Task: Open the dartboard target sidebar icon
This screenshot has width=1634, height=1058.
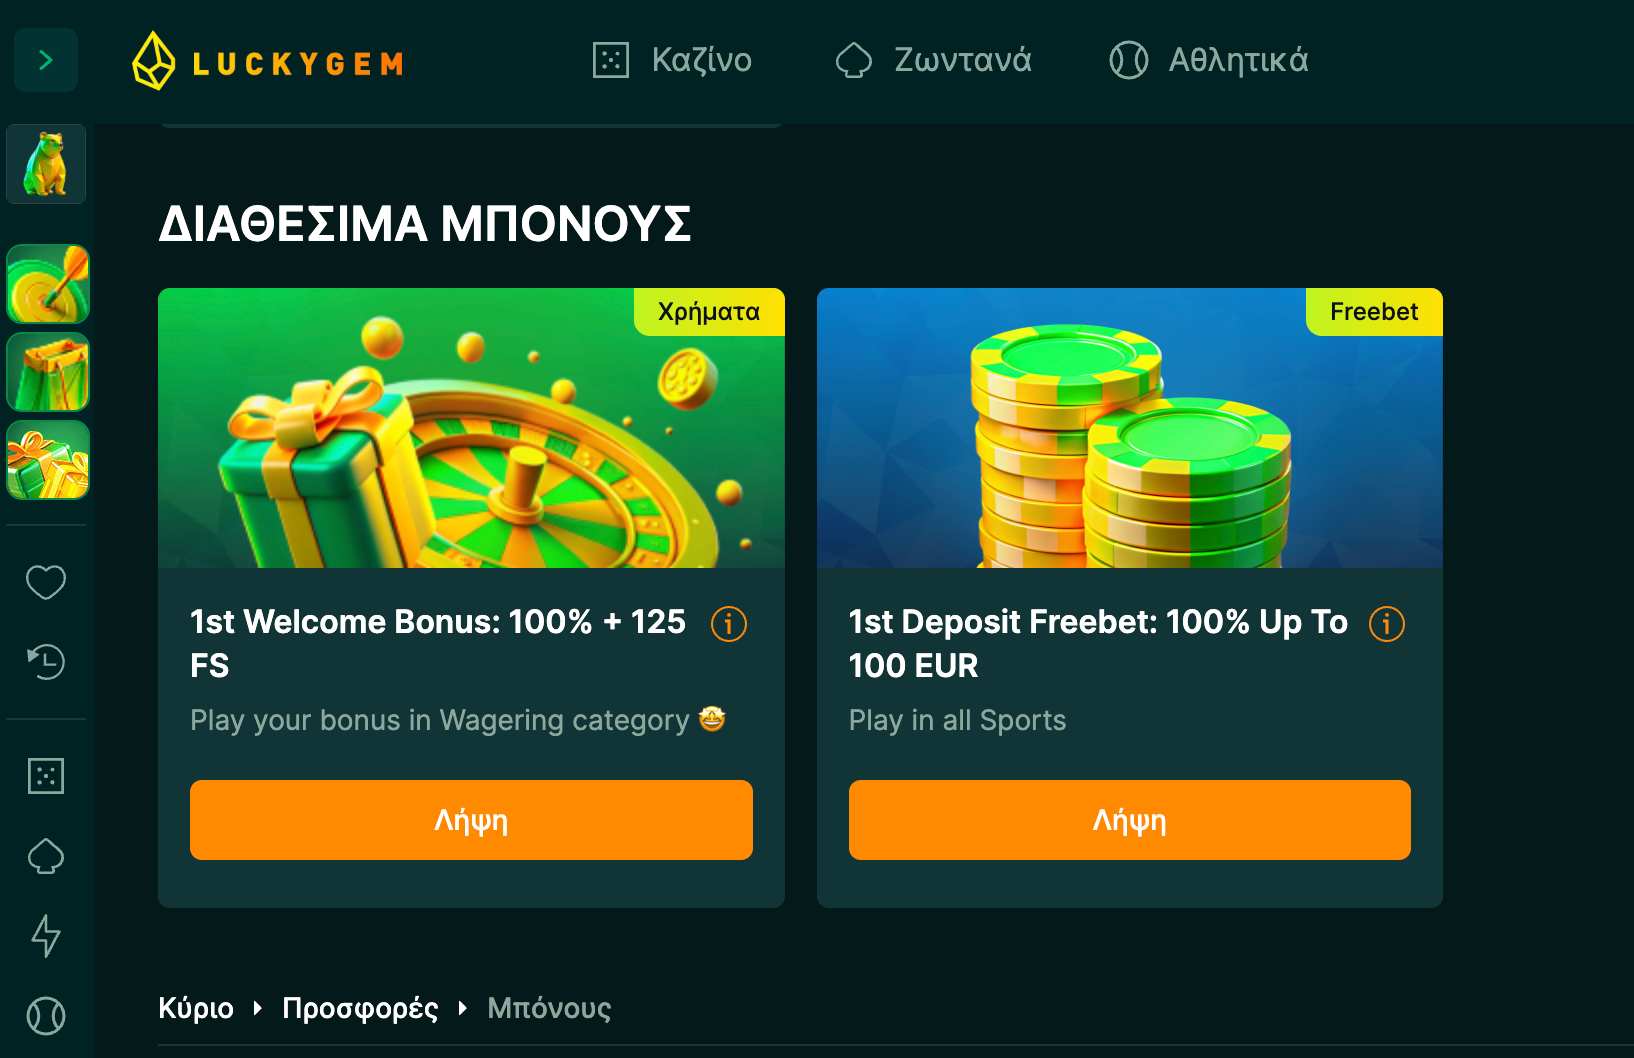Action: [48, 284]
